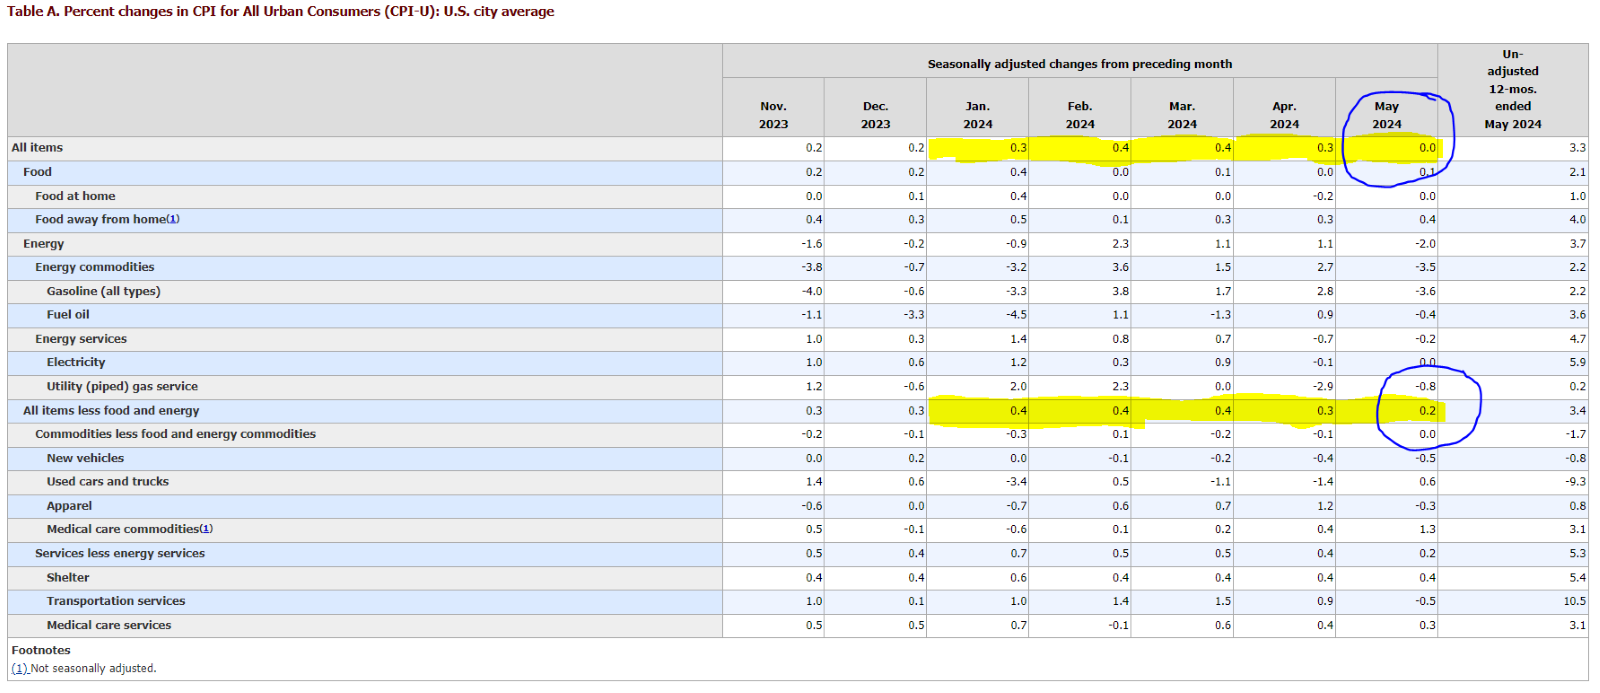The width and height of the screenshot is (1600, 693).
Task: Click the Nov. 2023 column header
Action: [x=773, y=115]
